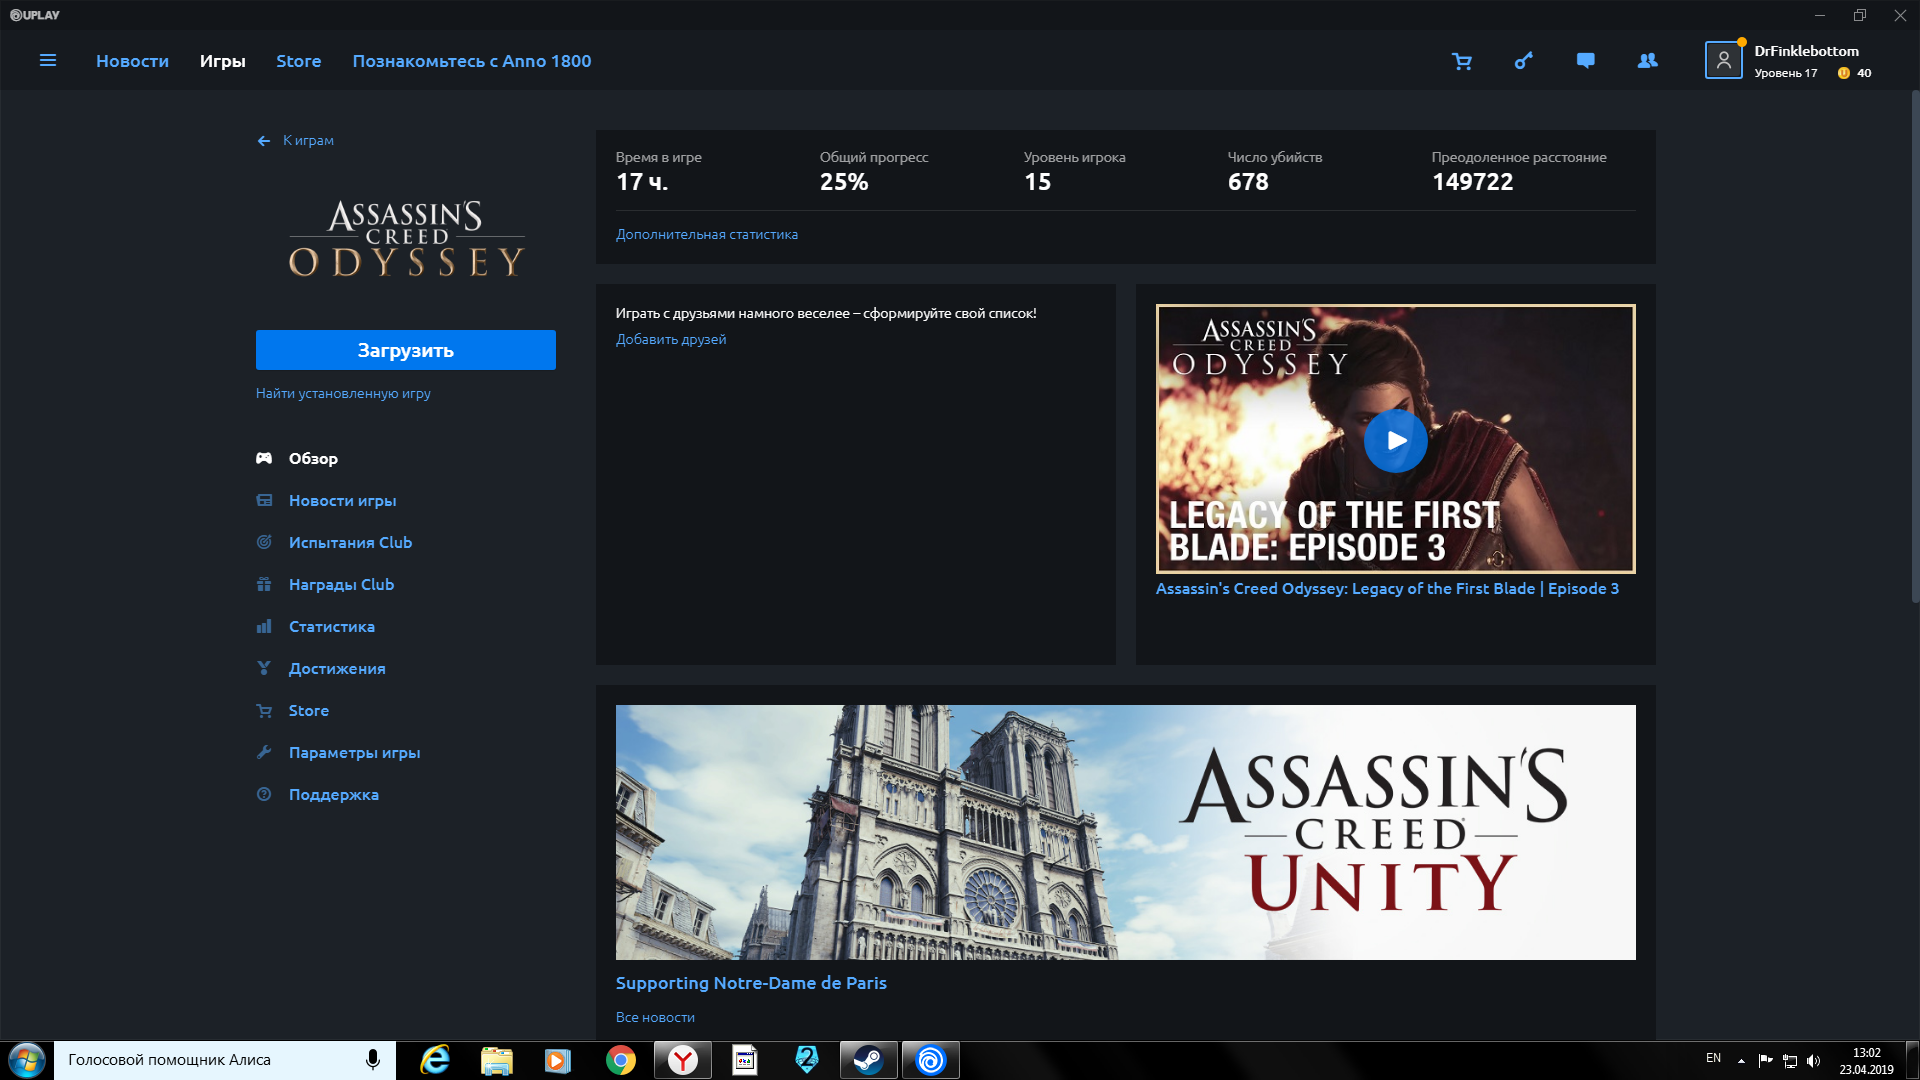The image size is (1920, 1080).
Task: Click the gamepad icon beside Обзор
Action: 264,458
